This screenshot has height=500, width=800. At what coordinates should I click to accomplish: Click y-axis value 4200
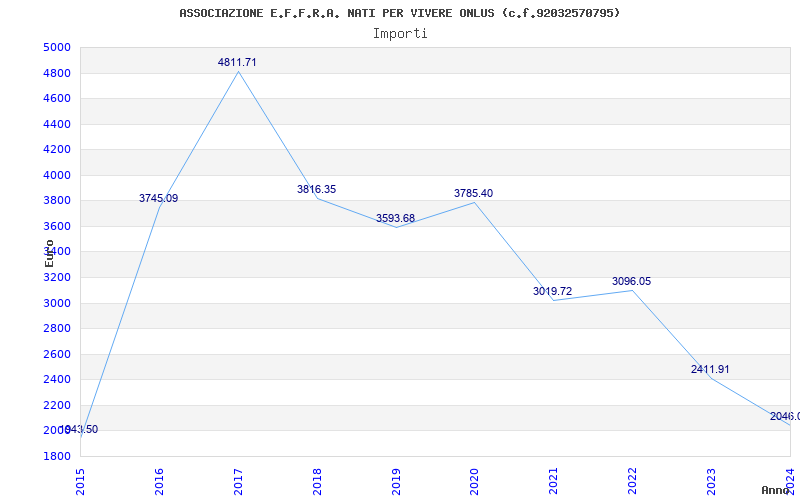point(56,149)
